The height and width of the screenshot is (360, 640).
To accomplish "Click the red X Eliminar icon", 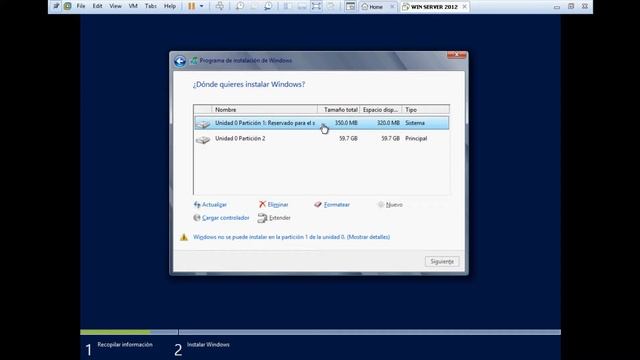I will [x=262, y=204].
